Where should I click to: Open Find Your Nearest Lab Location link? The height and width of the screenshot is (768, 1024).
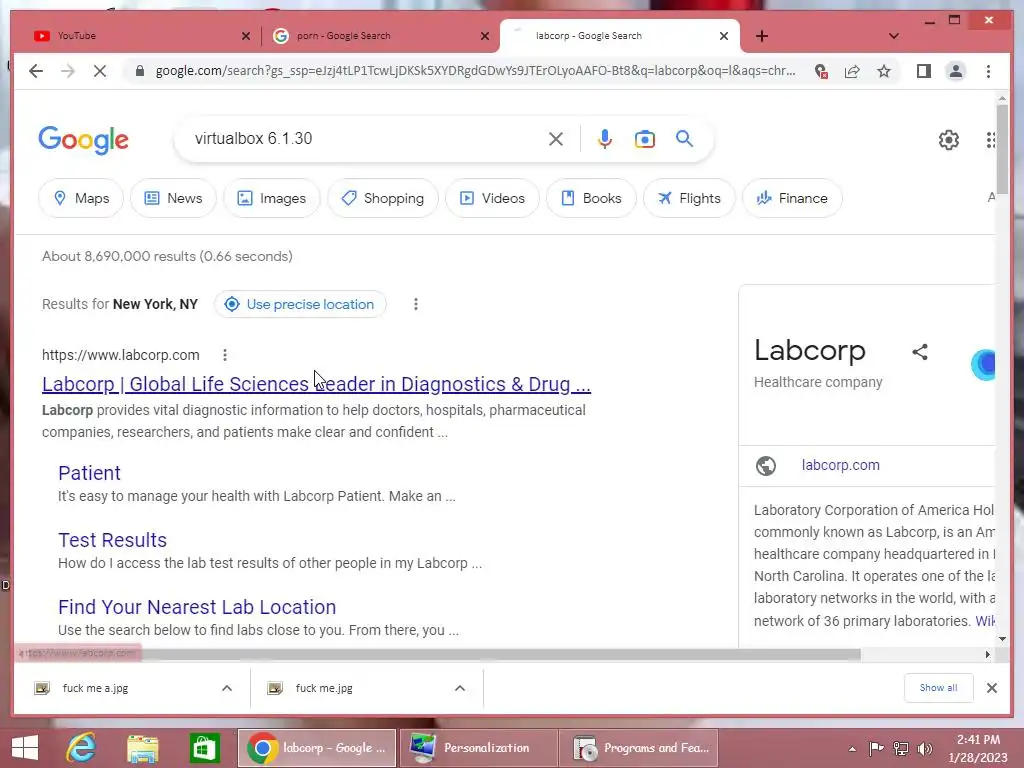tap(197, 607)
